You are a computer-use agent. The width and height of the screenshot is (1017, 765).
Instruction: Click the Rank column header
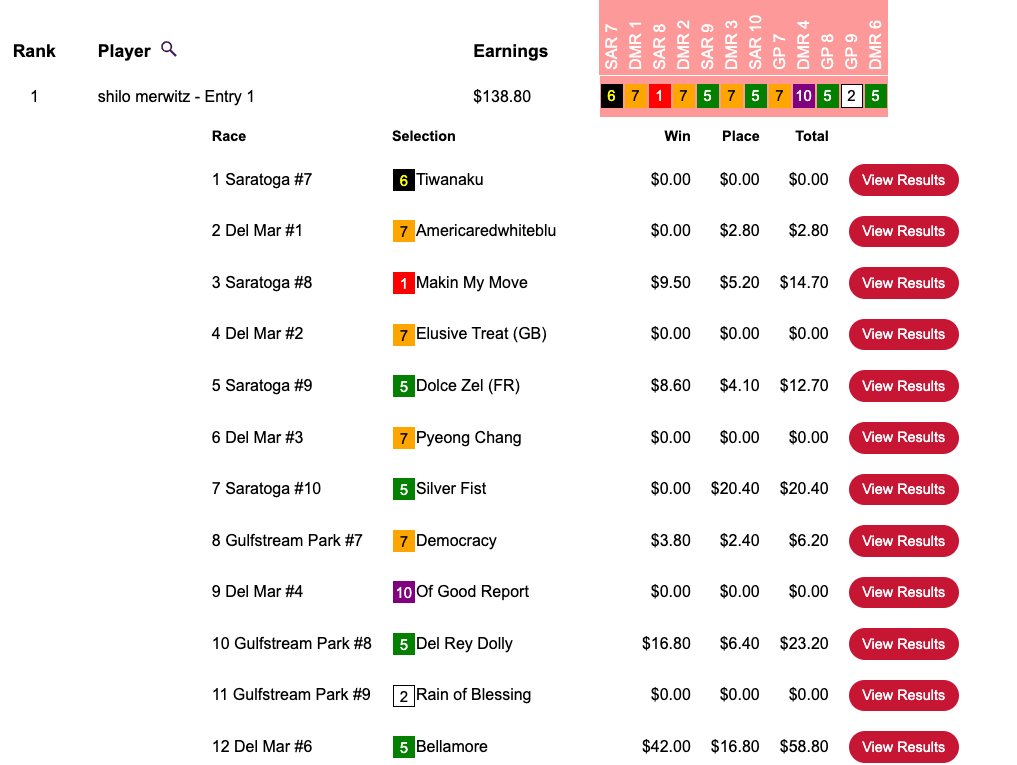pyautogui.click(x=34, y=51)
